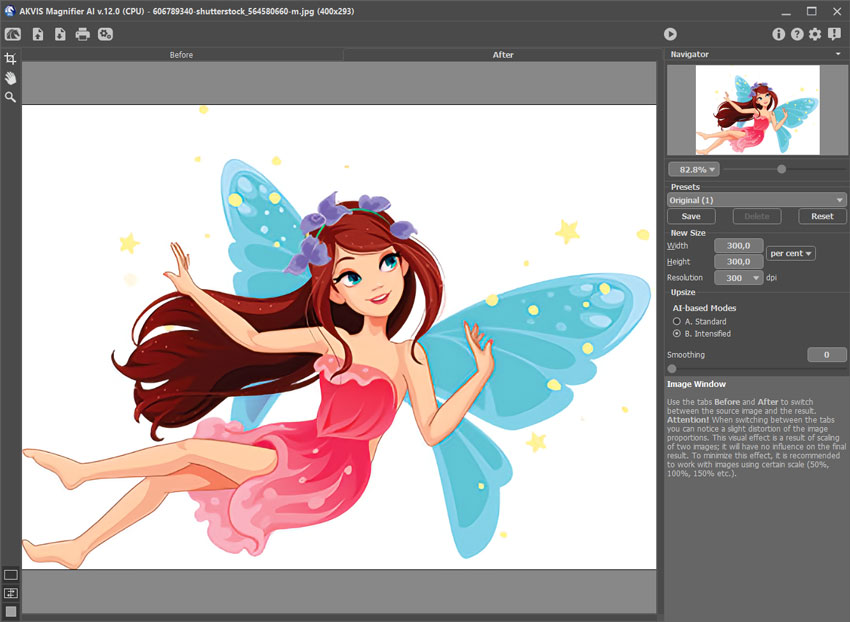Click the Smoothing value field
Viewport: 850px width, 622px height.
[x=827, y=355]
